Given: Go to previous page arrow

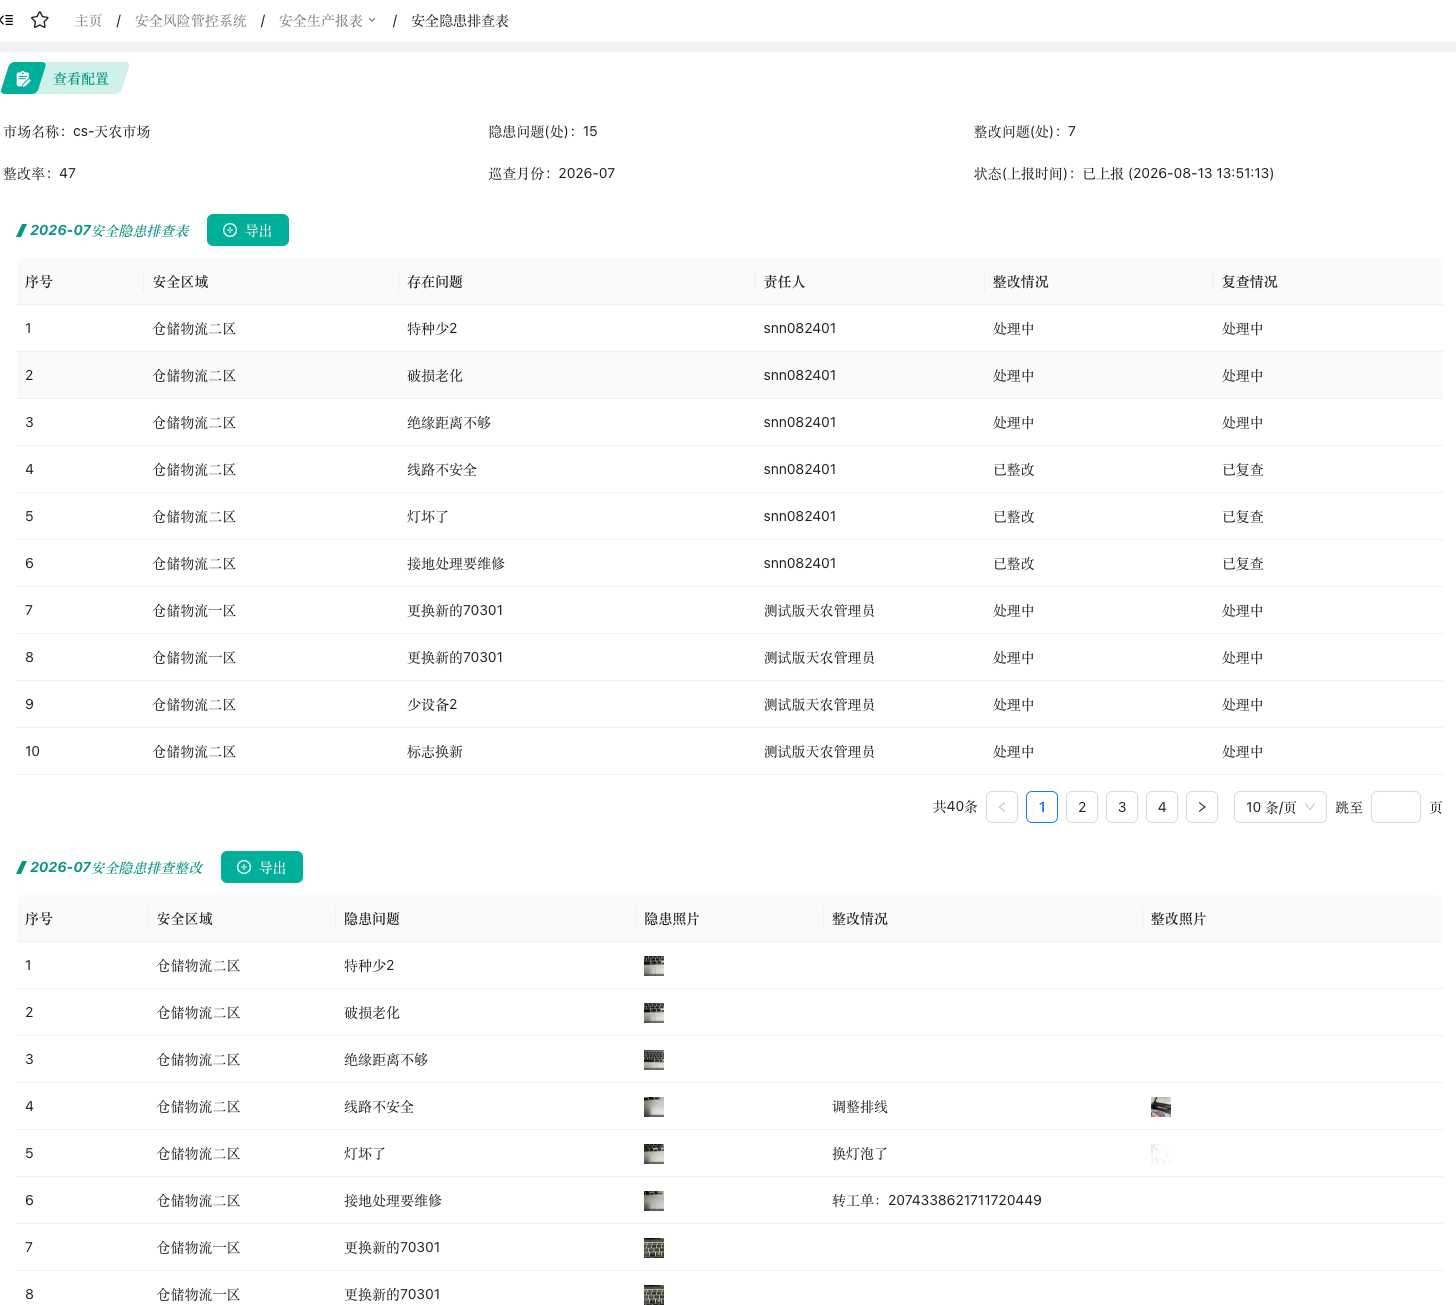Looking at the screenshot, I should pyautogui.click(x=1002, y=807).
